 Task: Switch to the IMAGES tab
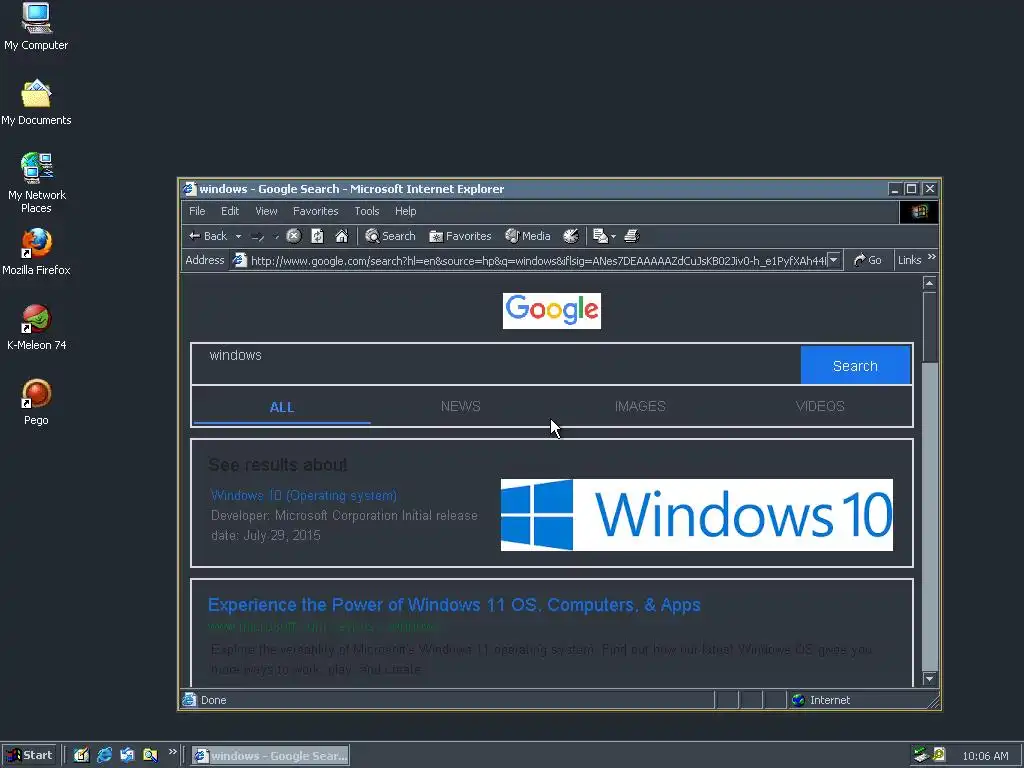coord(640,406)
